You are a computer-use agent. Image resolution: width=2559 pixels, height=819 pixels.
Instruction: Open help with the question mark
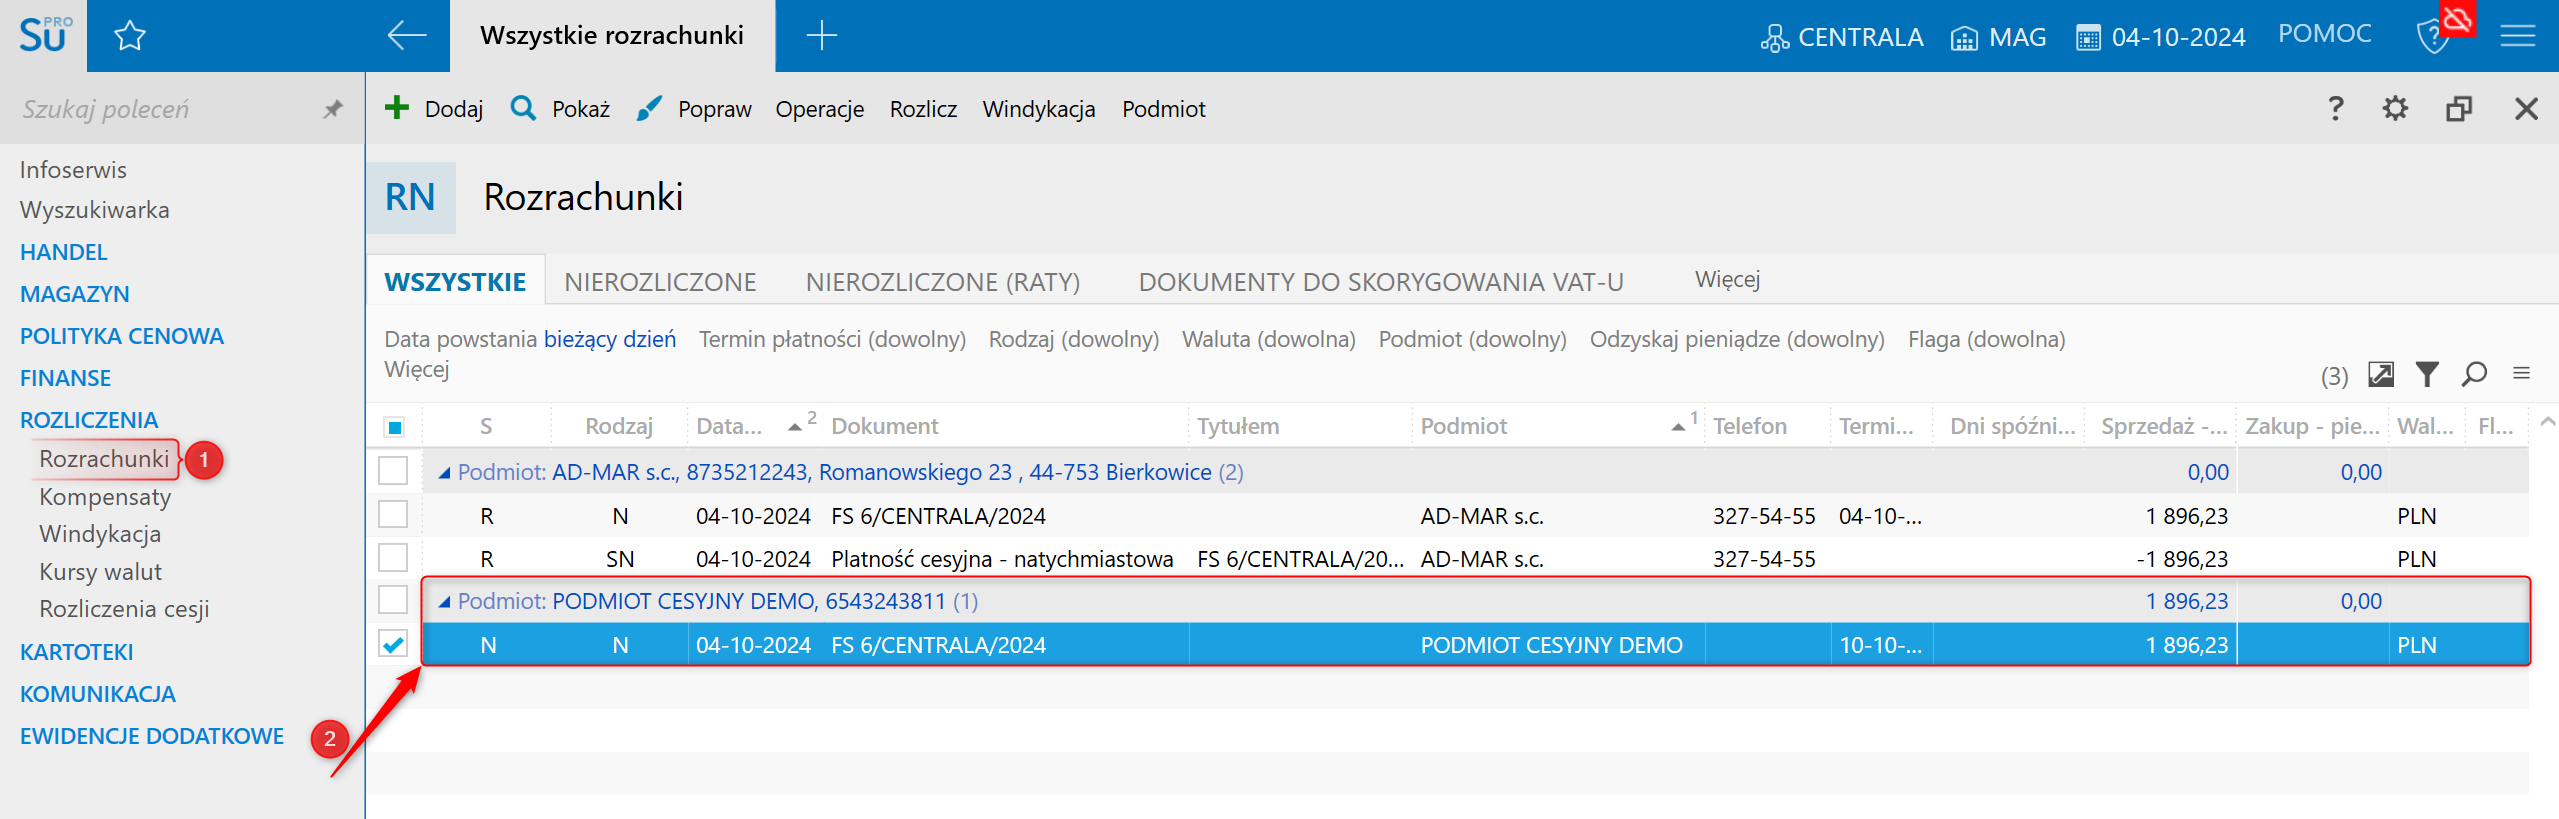(2335, 108)
